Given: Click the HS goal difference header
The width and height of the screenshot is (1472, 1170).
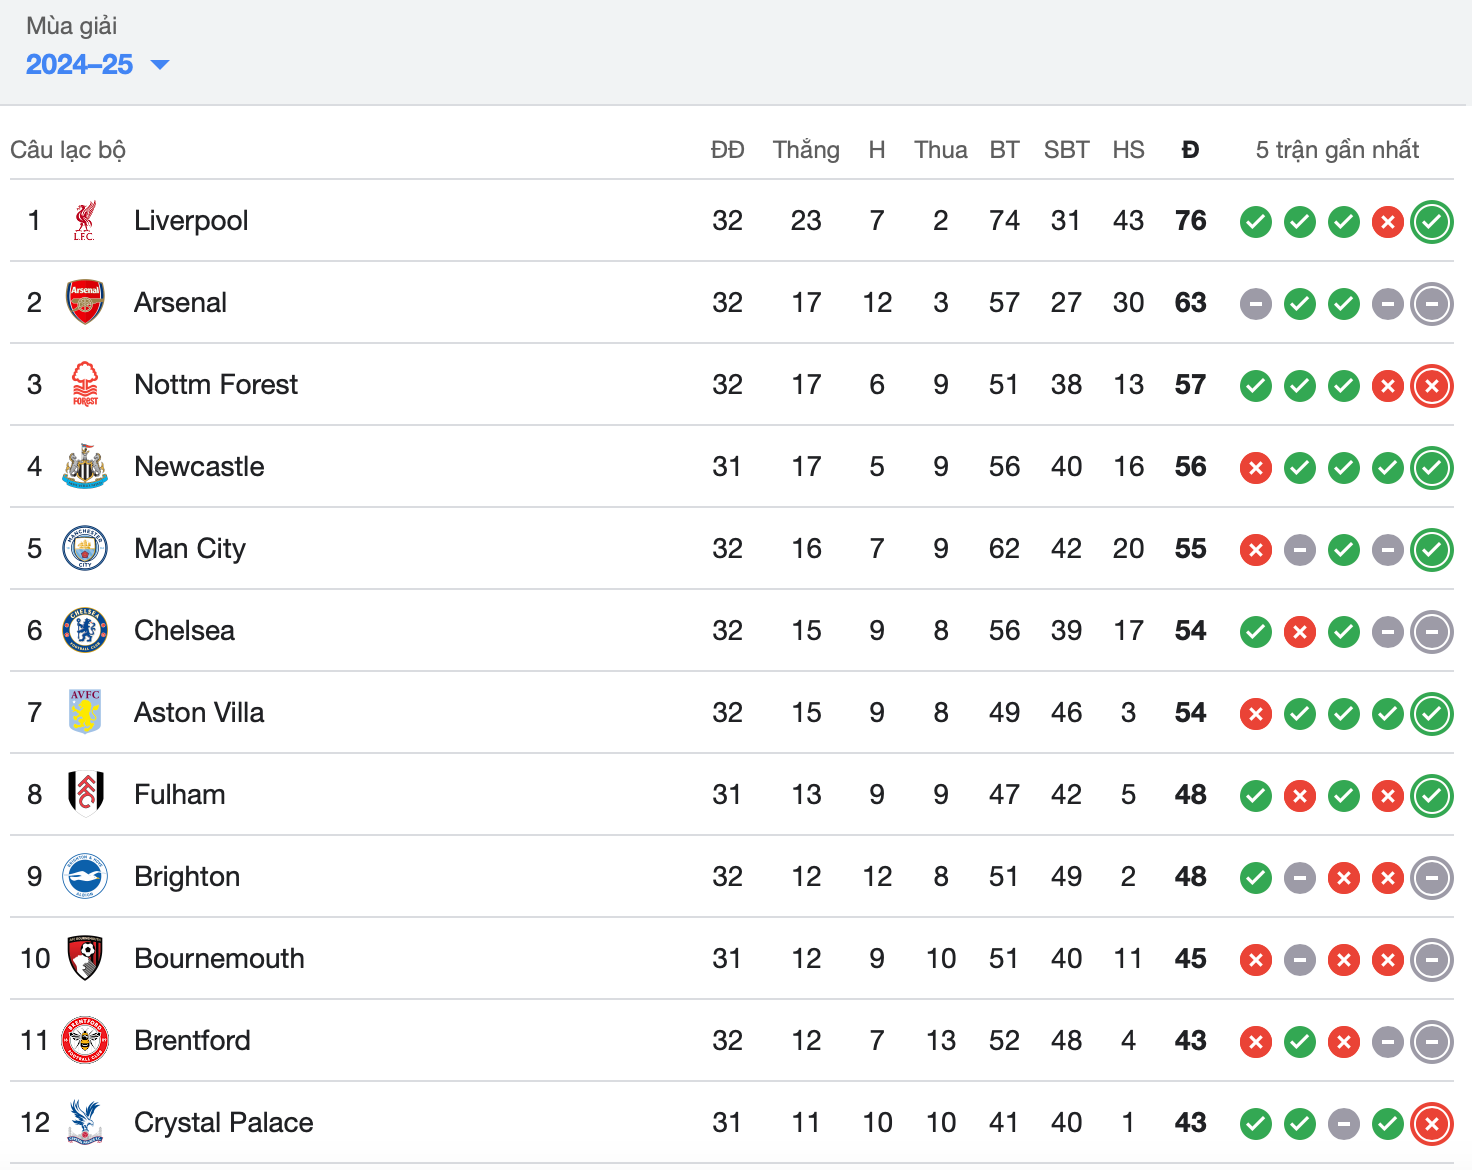Looking at the screenshot, I should pos(1128,150).
